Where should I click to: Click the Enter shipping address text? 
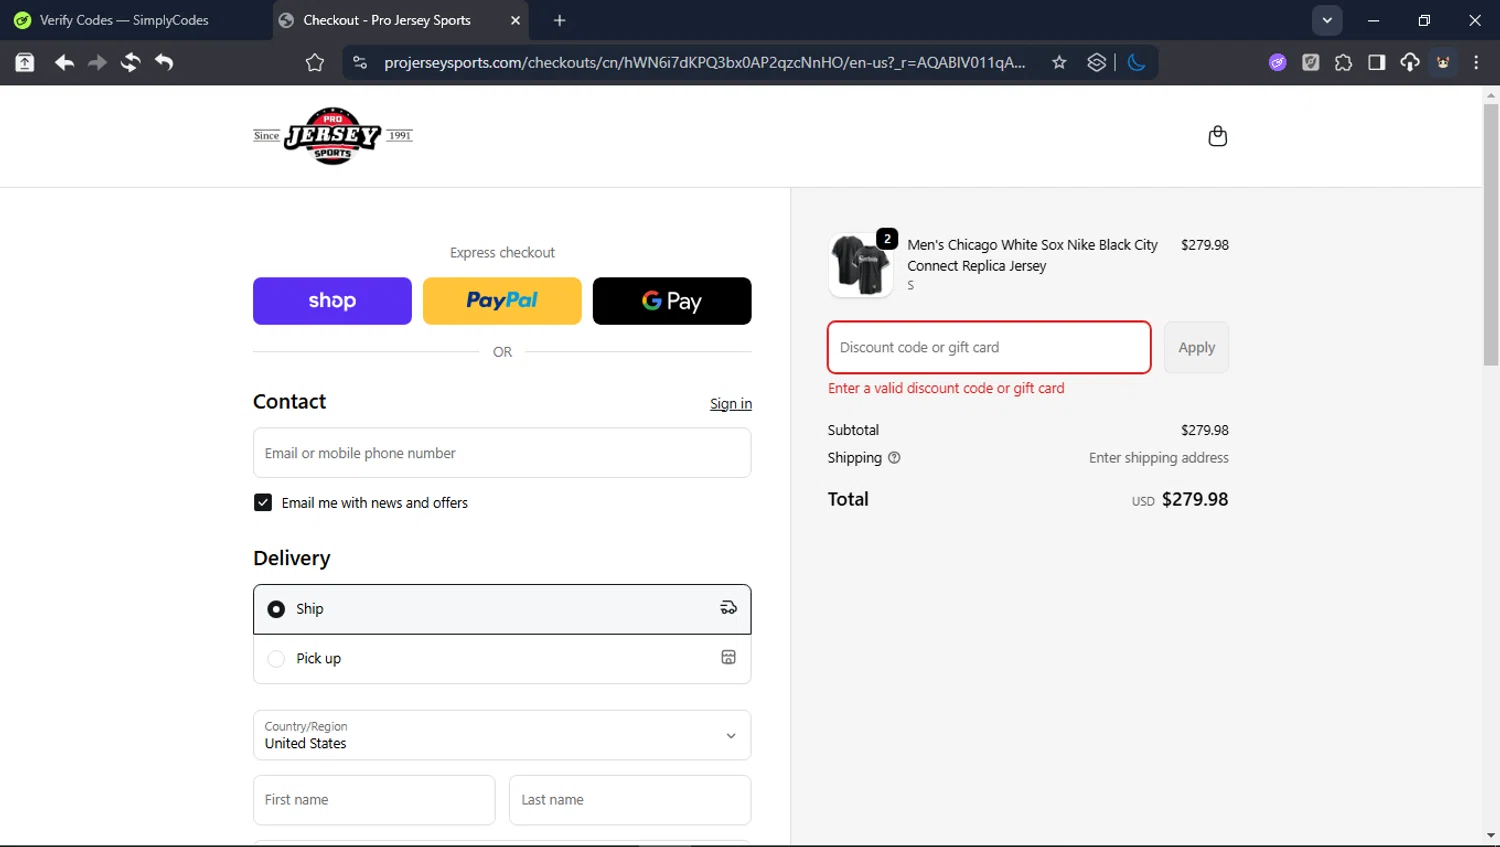[x=1159, y=458]
